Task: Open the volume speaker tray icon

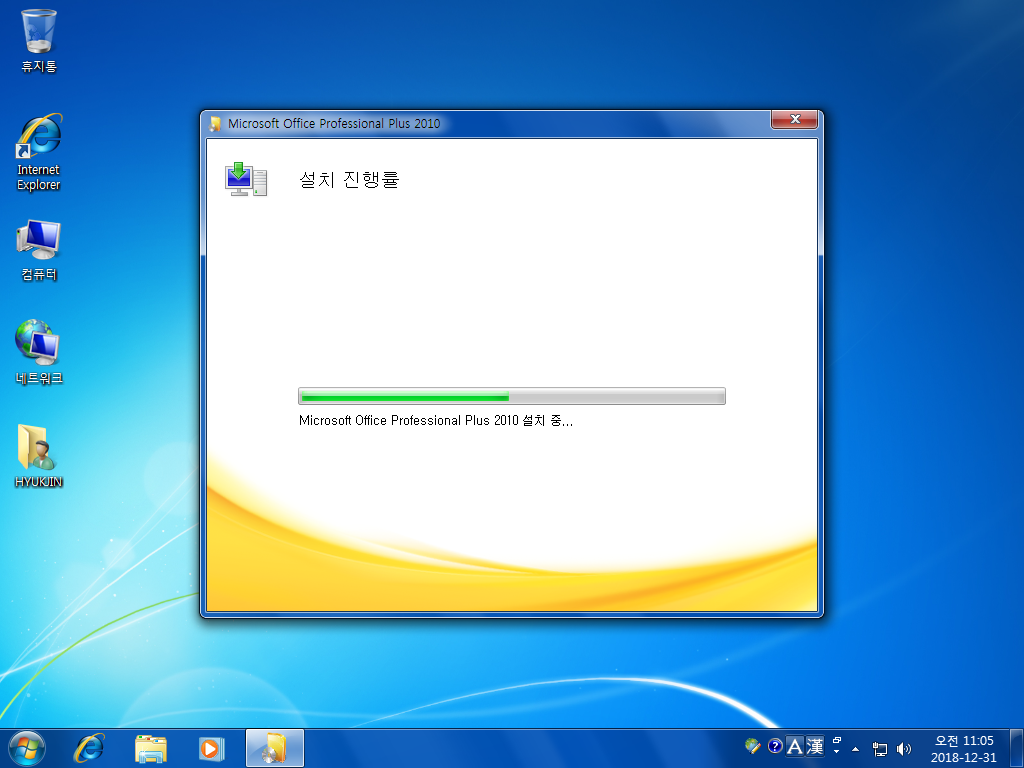Action: (x=904, y=749)
